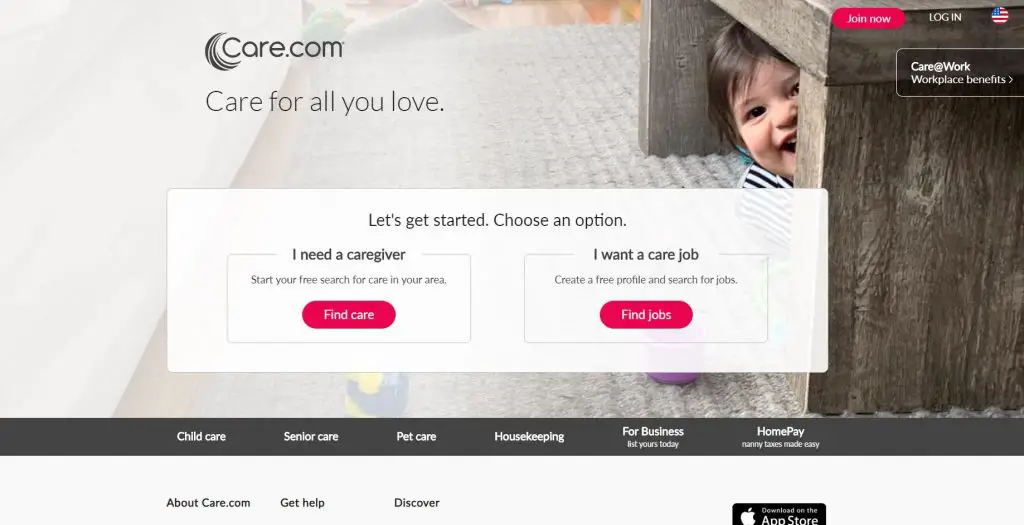The height and width of the screenshot is (525, 1024).
Task: Open the Housekeeping category
Action: coord(529,437)
